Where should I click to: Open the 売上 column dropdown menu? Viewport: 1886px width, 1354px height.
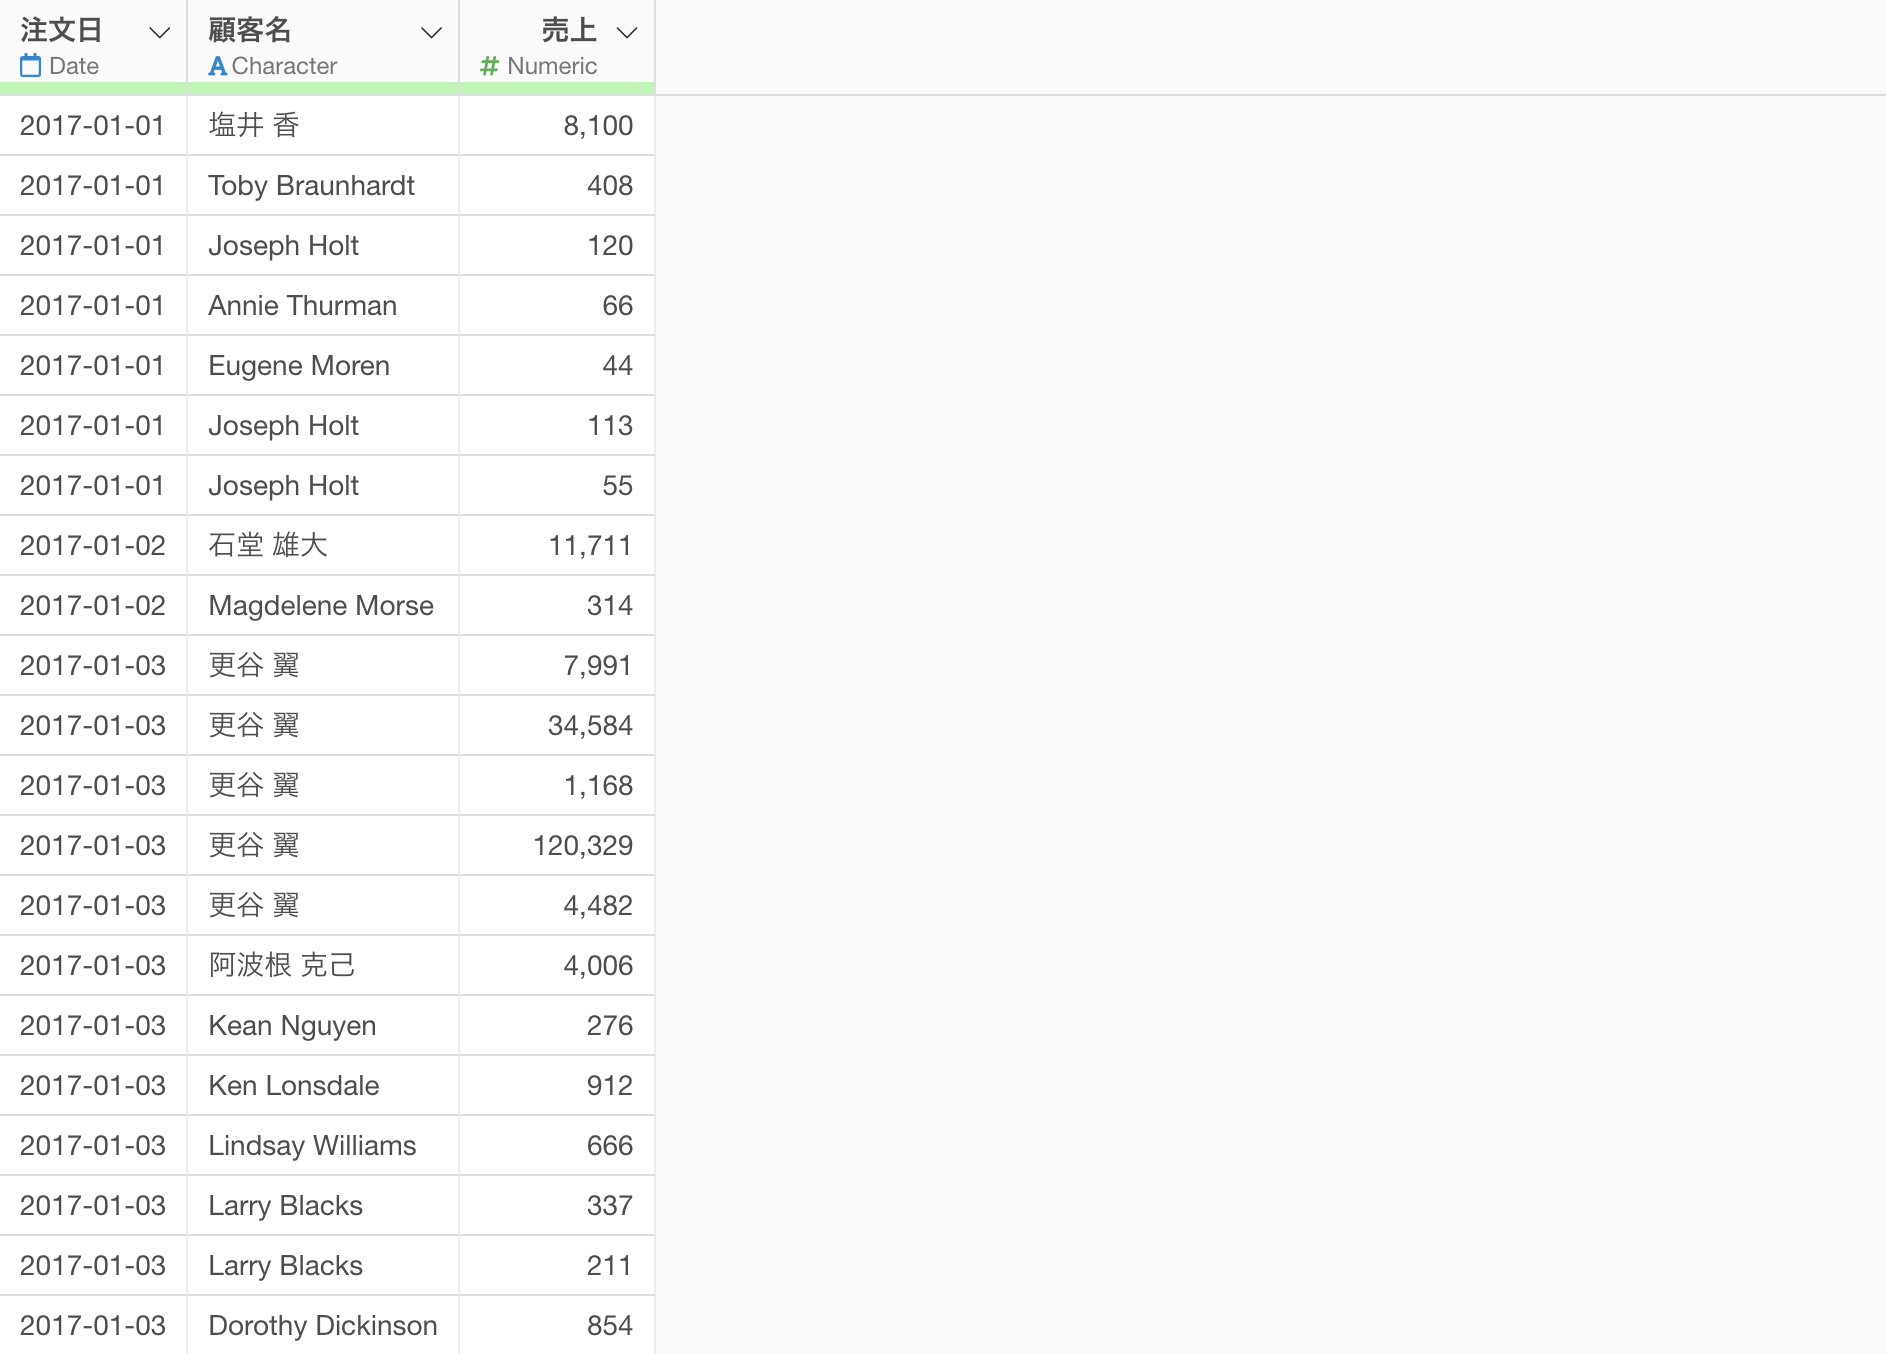pyautogui.click(x=627, y=32)
